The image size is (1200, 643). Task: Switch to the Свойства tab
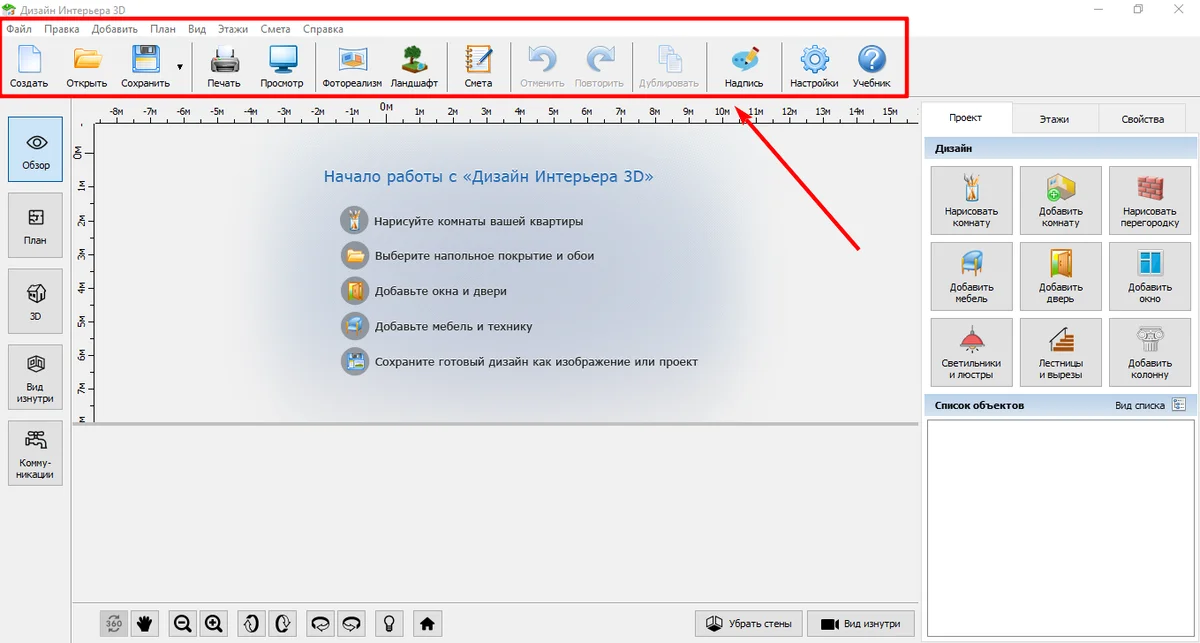tap(1143, 119)
